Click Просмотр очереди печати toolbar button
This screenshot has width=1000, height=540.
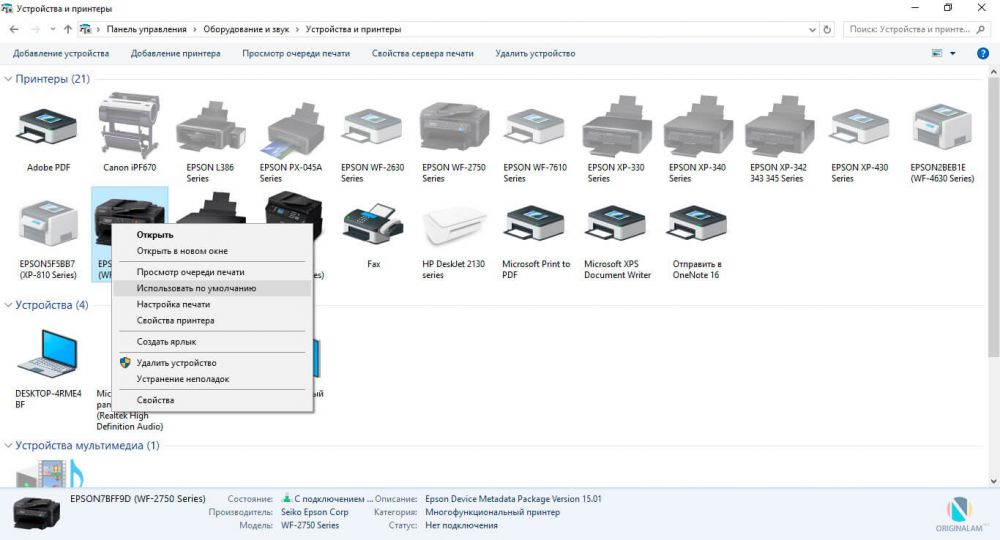[296, 54]
